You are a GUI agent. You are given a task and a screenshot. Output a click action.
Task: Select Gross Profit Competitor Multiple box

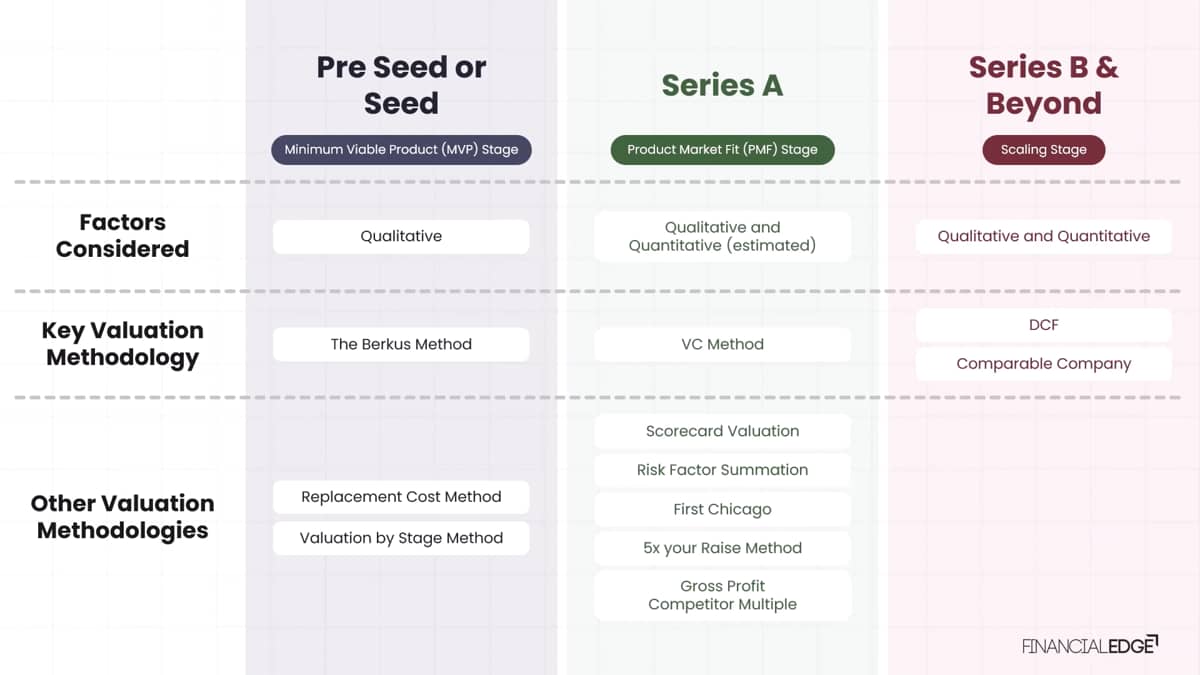point(722,595)
